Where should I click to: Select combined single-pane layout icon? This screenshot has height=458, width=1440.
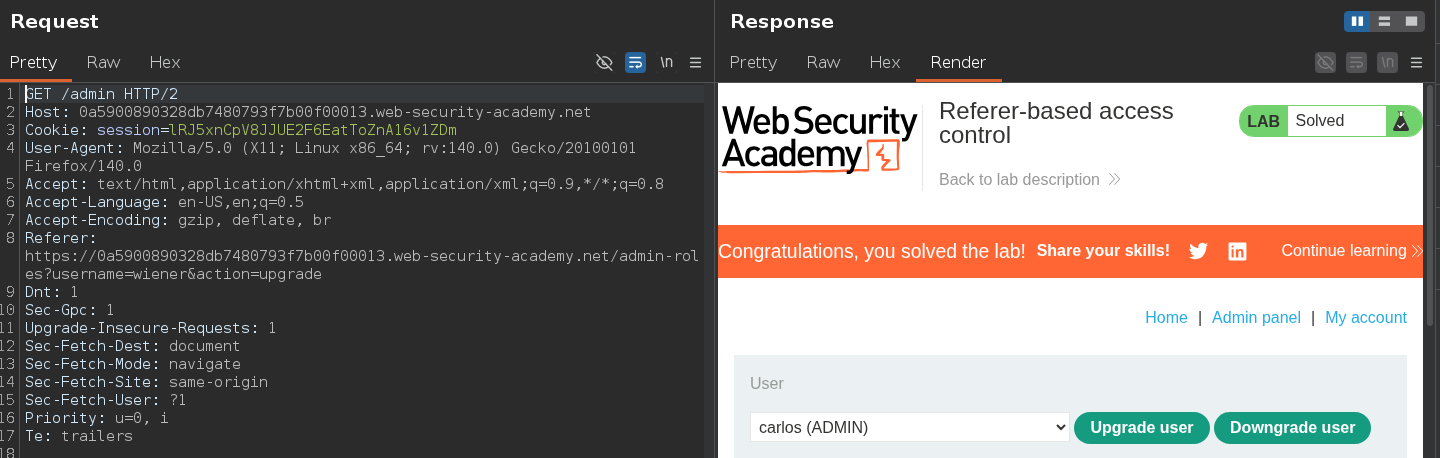pos(1411,21)
